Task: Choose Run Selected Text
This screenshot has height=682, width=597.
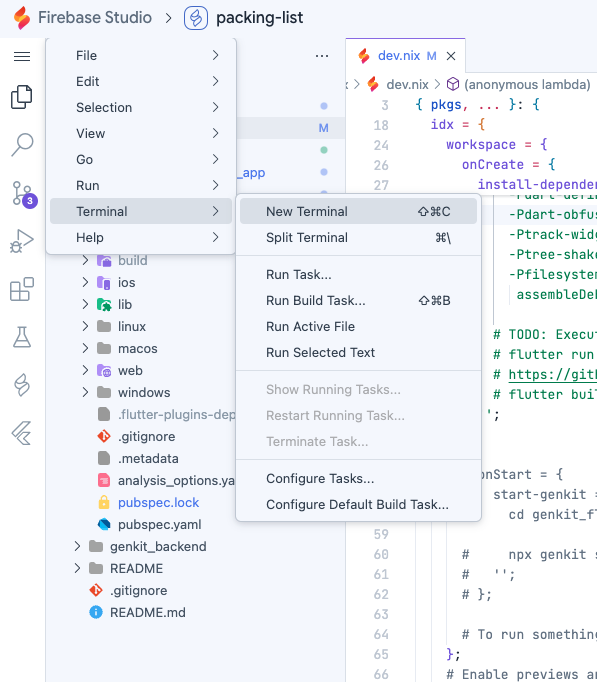Action: tap(358, 353)
